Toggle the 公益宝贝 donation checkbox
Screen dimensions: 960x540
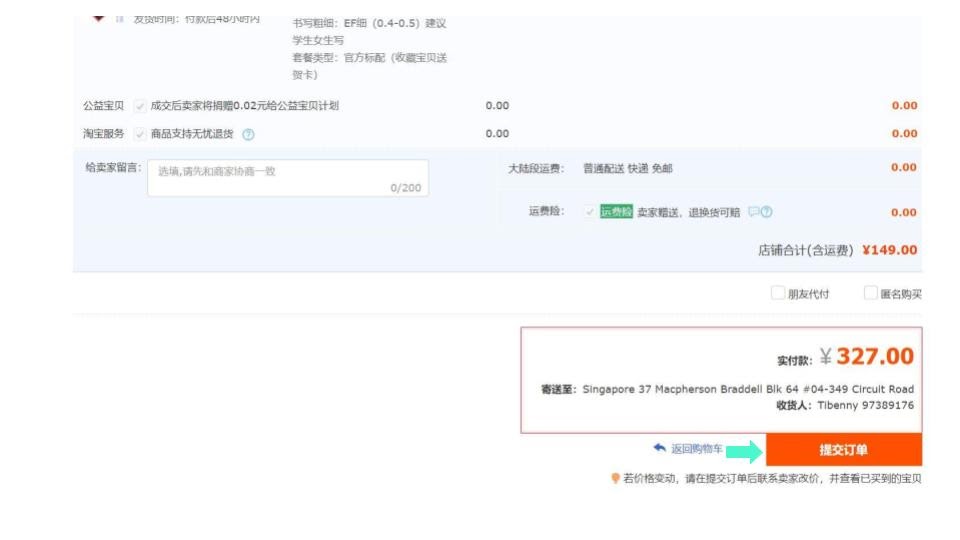pos(140,106)
